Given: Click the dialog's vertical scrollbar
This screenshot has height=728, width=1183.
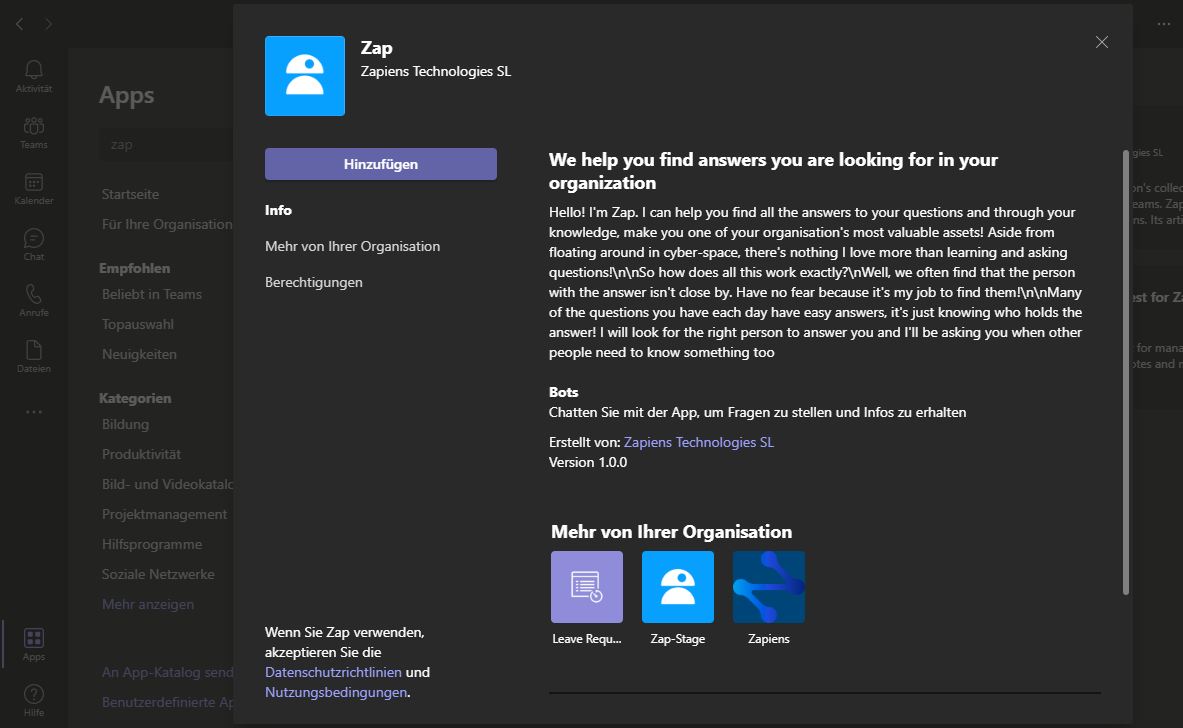Looking at the screenshot, I should tap(1126, 372).
